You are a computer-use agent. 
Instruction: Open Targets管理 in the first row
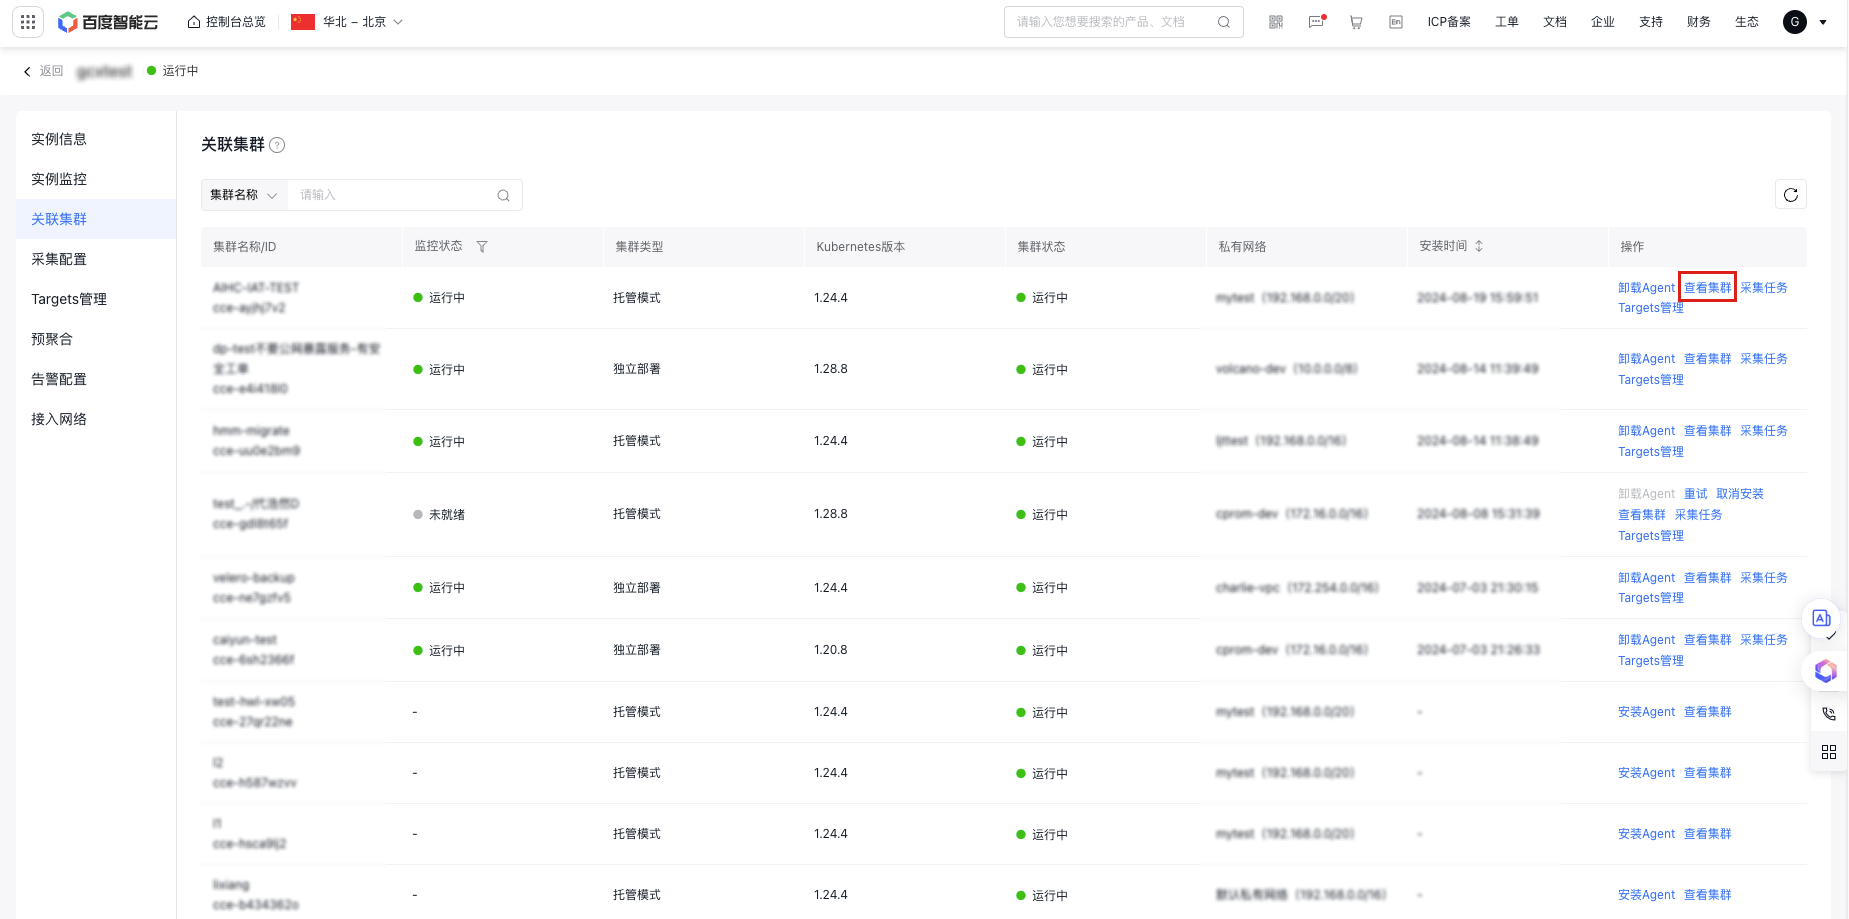(x=1651, y=308)
